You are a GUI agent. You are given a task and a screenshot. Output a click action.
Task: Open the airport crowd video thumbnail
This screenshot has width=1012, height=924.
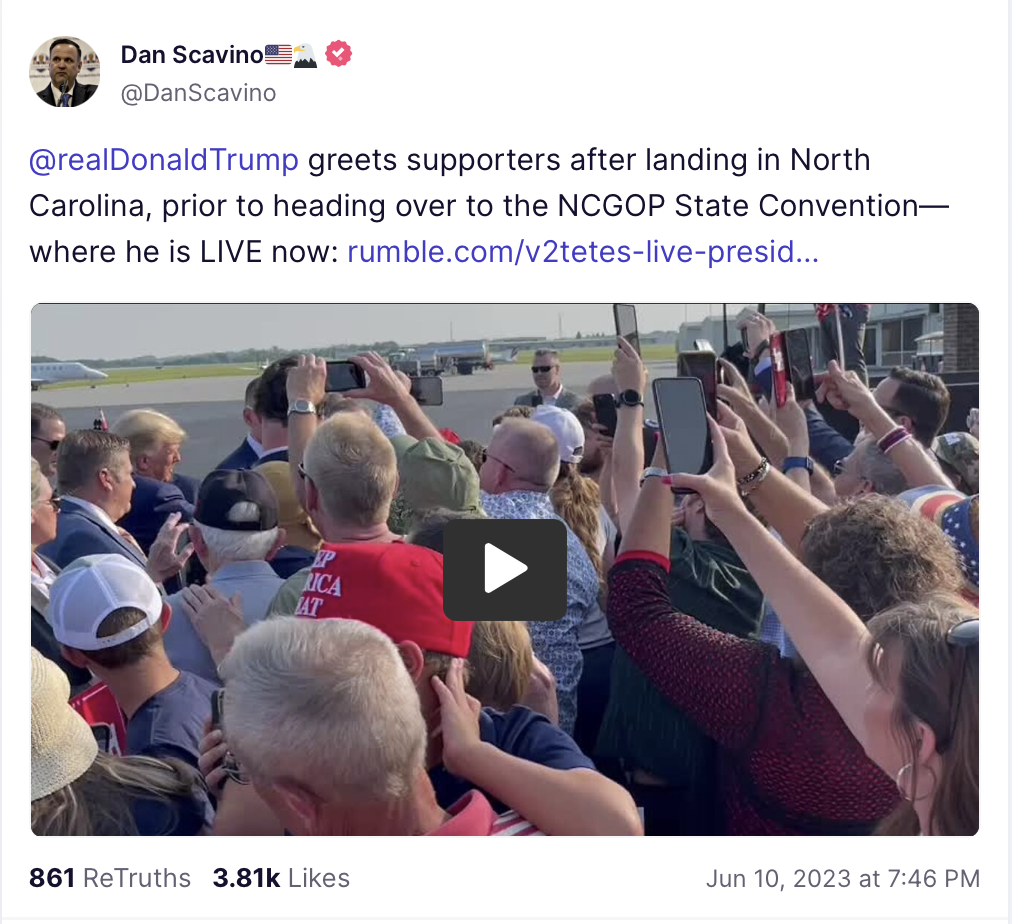(505, 569)
